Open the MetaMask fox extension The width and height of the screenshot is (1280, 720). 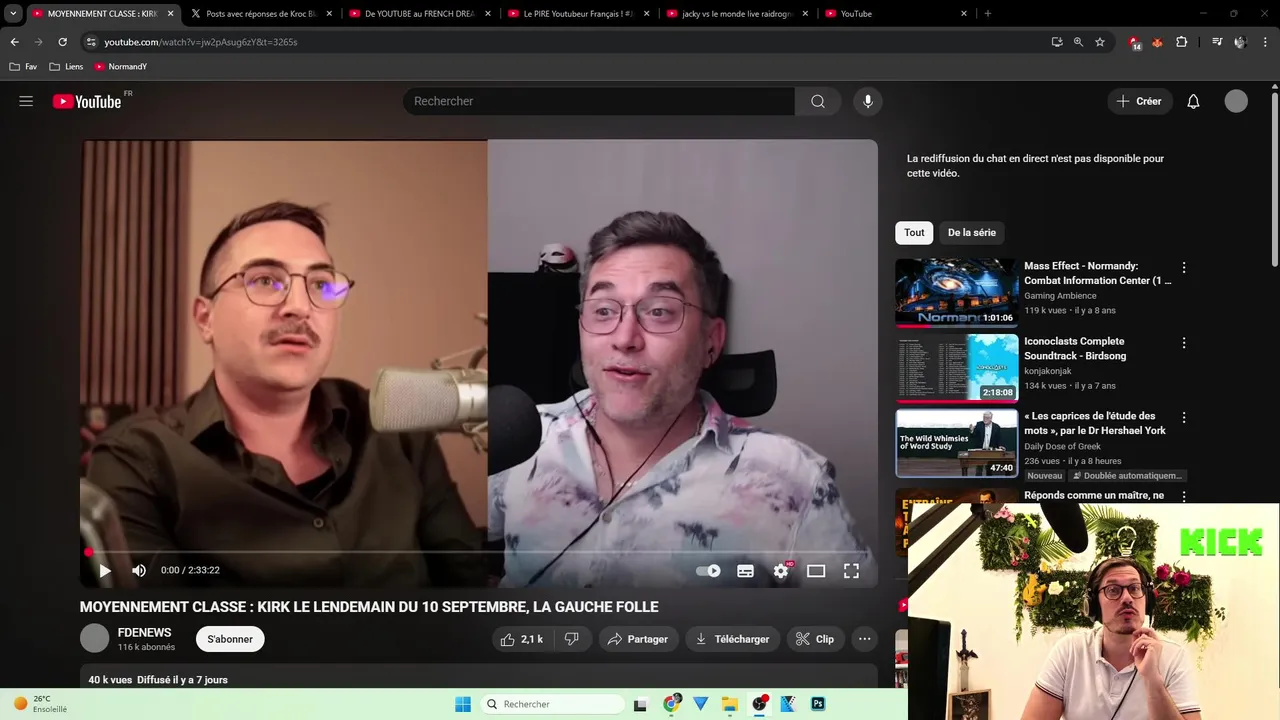pyautogui.click(x=1158, y=42)
